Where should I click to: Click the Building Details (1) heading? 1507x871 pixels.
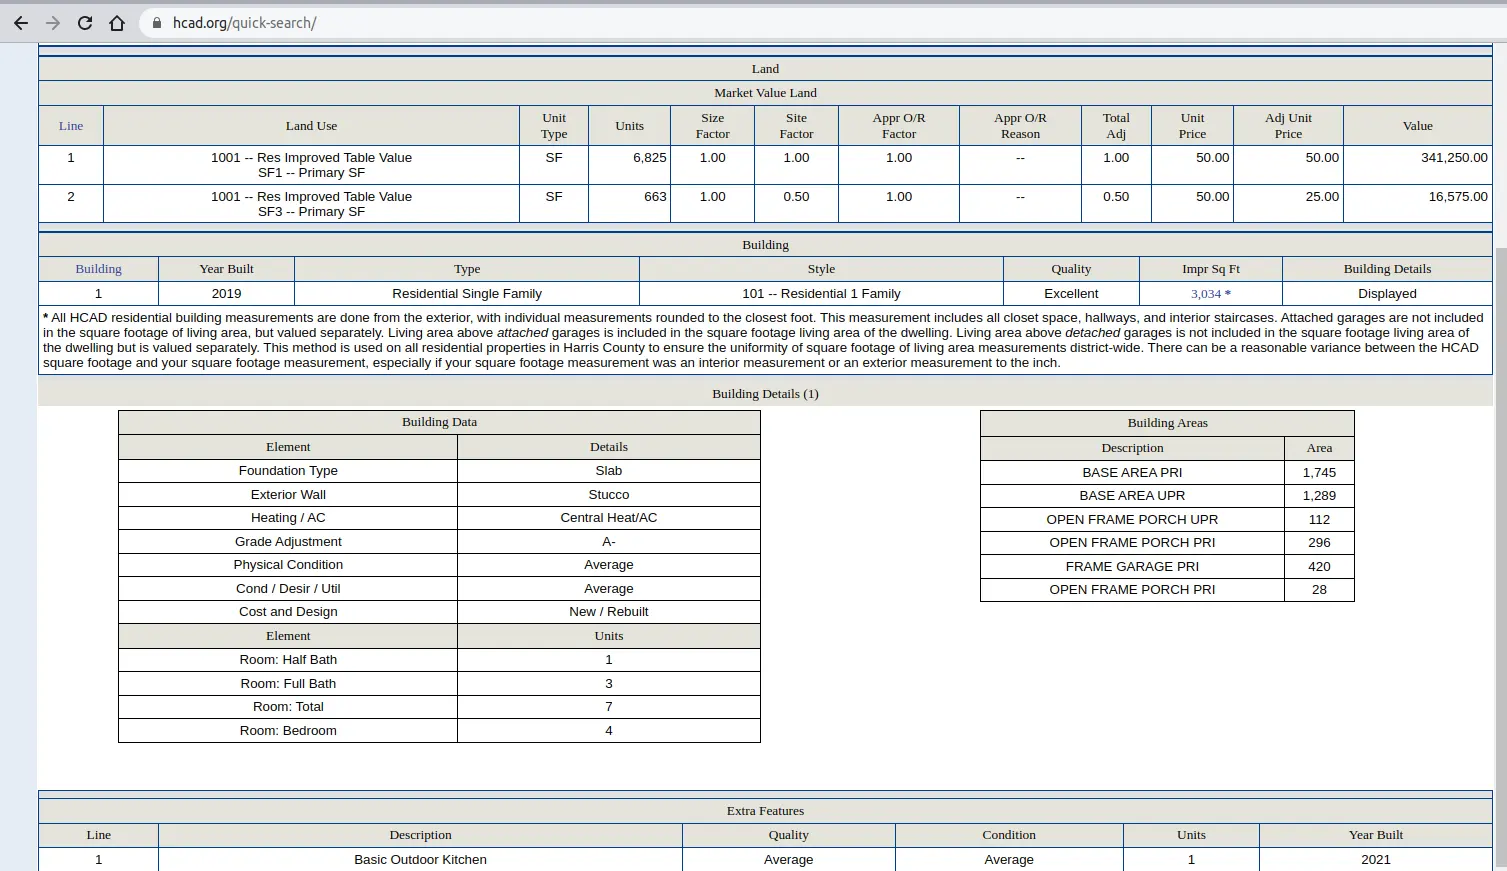click(x=765, y=394)
